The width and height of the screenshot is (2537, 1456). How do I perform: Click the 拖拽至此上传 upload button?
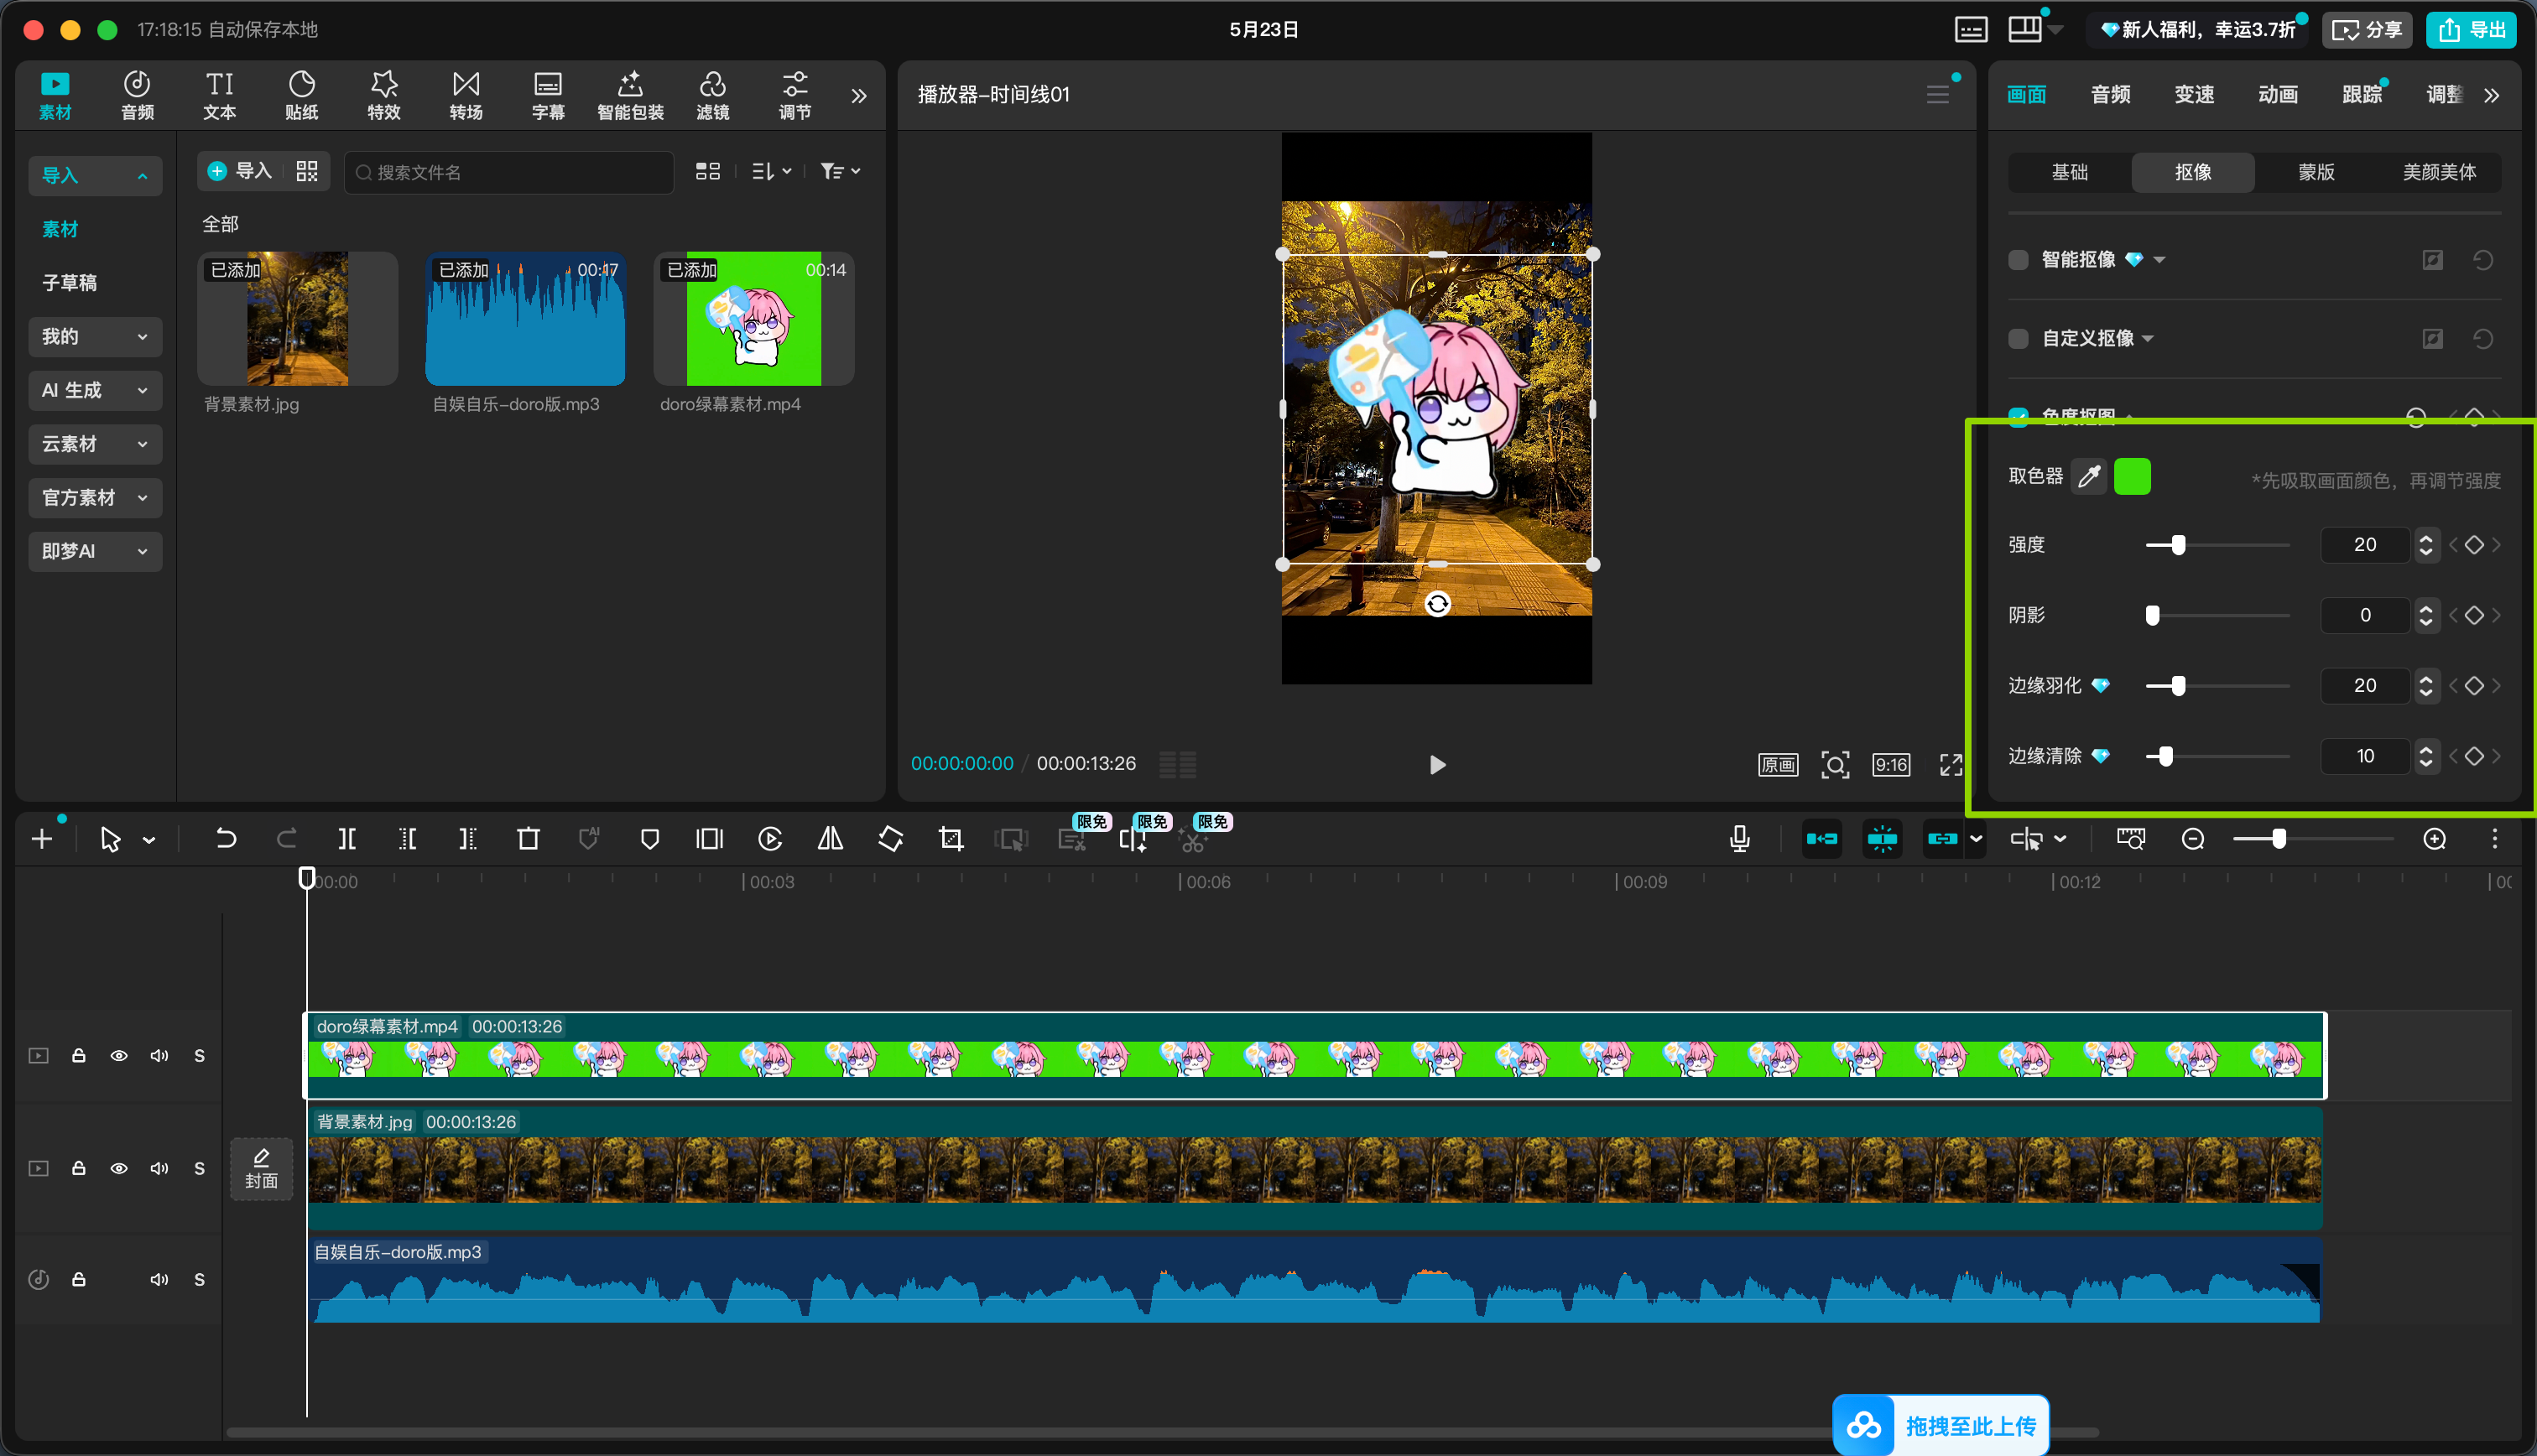[1940, 1426]
